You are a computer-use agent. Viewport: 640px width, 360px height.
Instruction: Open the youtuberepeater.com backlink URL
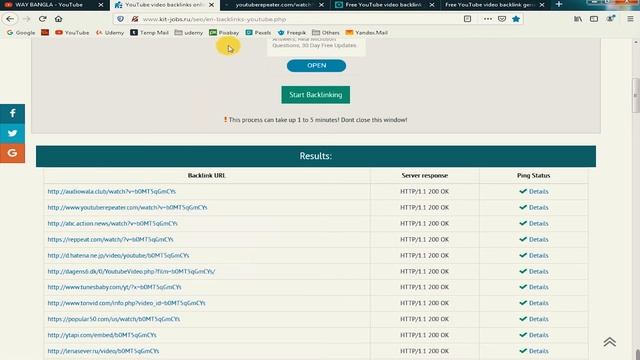127,207
